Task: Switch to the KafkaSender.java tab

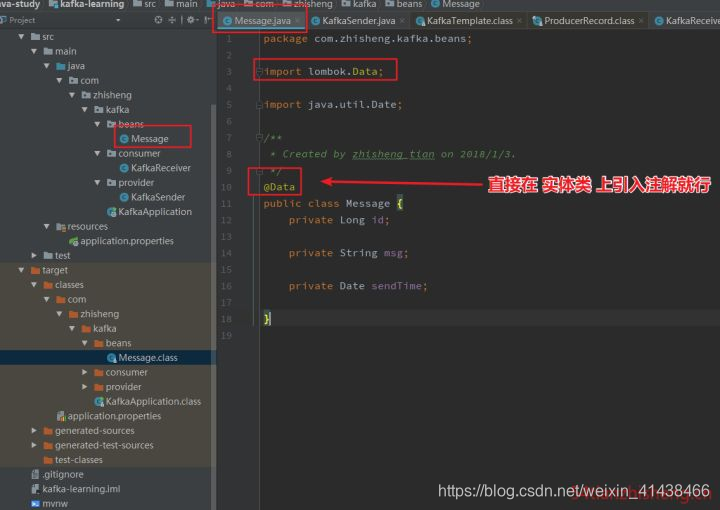Action: pyautogui.click(x=358, y=21)
